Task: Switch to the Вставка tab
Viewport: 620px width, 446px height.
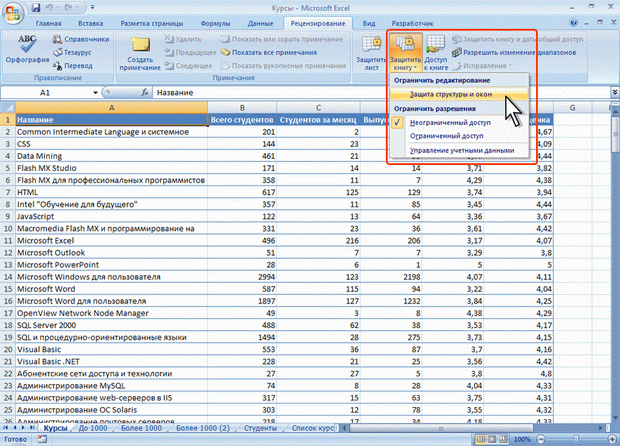Action: tap(91, 23)
